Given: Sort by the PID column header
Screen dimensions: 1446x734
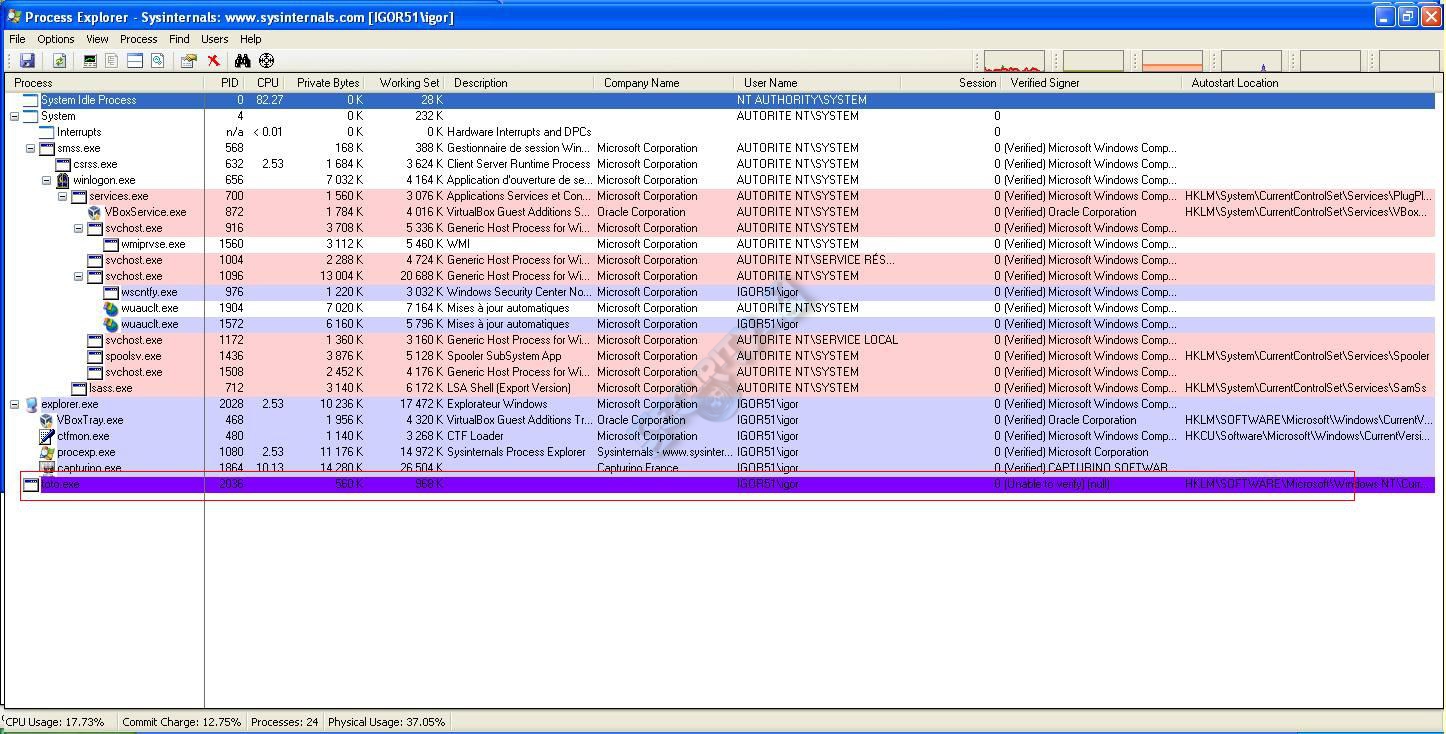Looking at the screenshot, I should point(225,83).
